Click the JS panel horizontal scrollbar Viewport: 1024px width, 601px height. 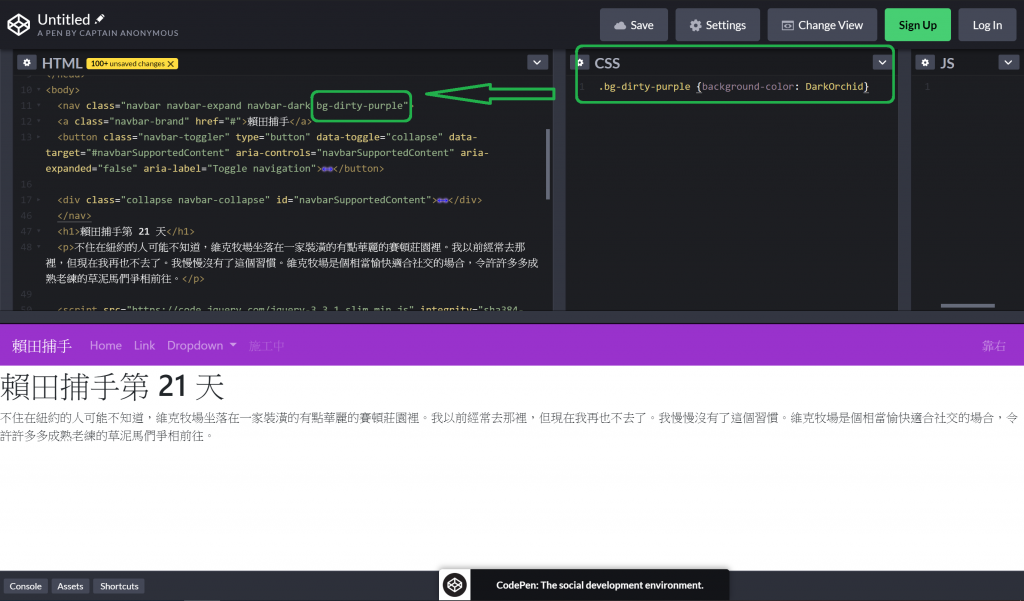click(967, 306)
